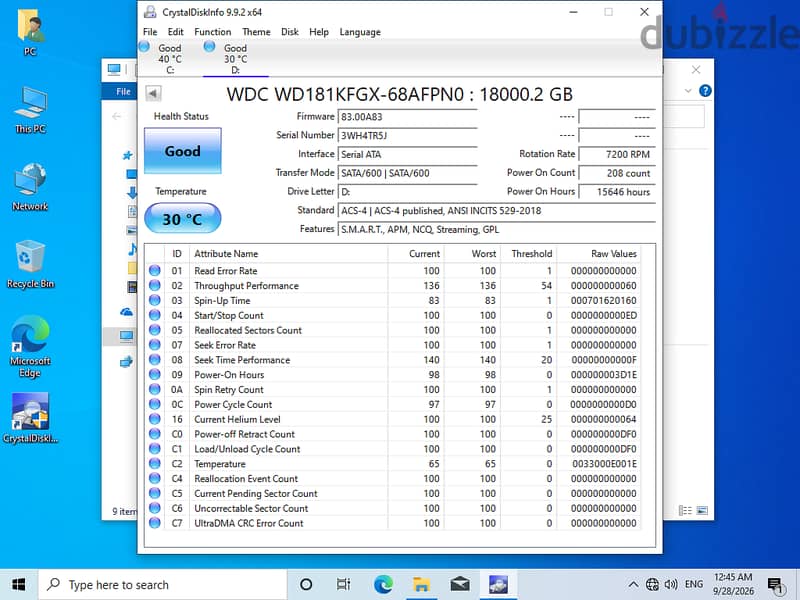The image size is (800, 600).
Task: Click the status circle for Spin-Up Time
Action: [155, 300]
